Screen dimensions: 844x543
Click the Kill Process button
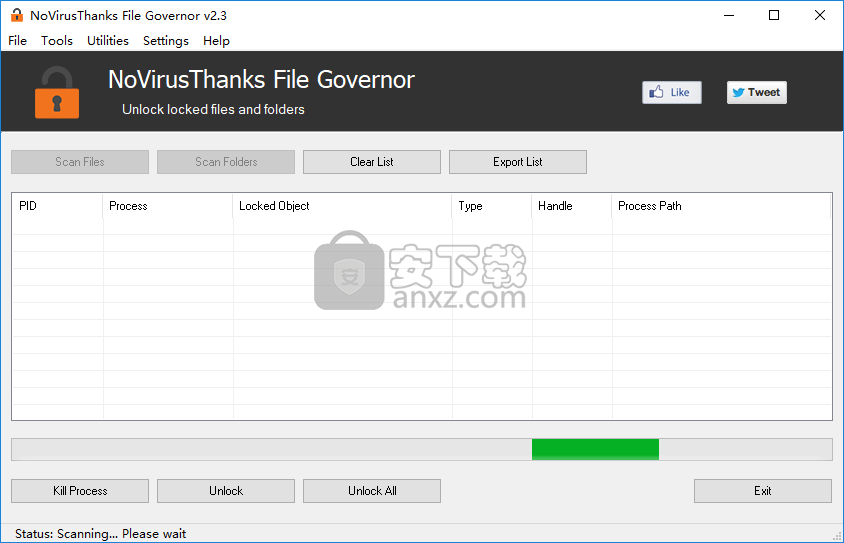point(80,491)
